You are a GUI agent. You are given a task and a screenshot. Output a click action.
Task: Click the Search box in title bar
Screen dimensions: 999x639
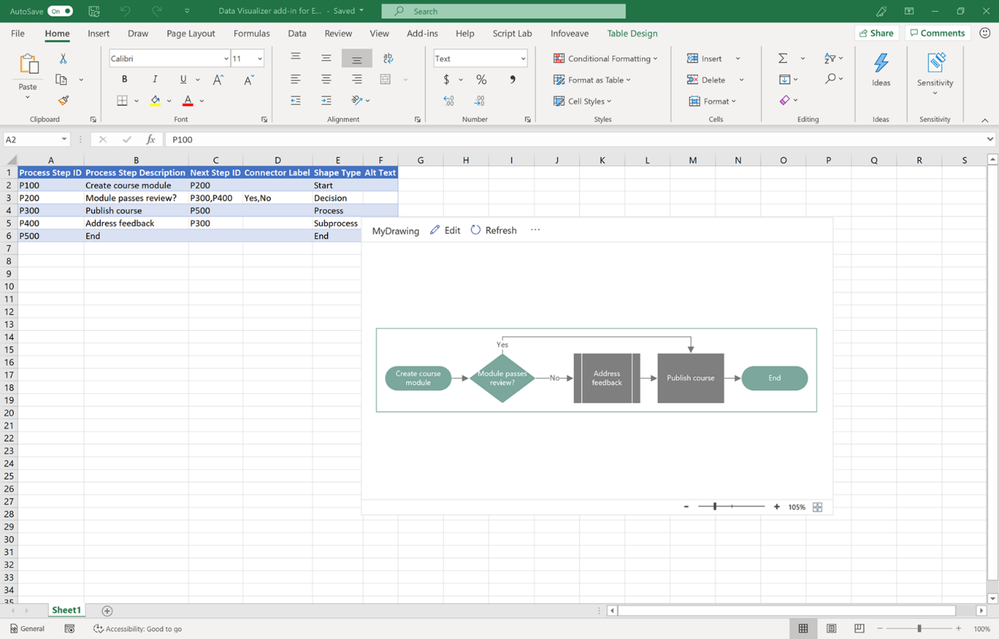click(503, 11)
